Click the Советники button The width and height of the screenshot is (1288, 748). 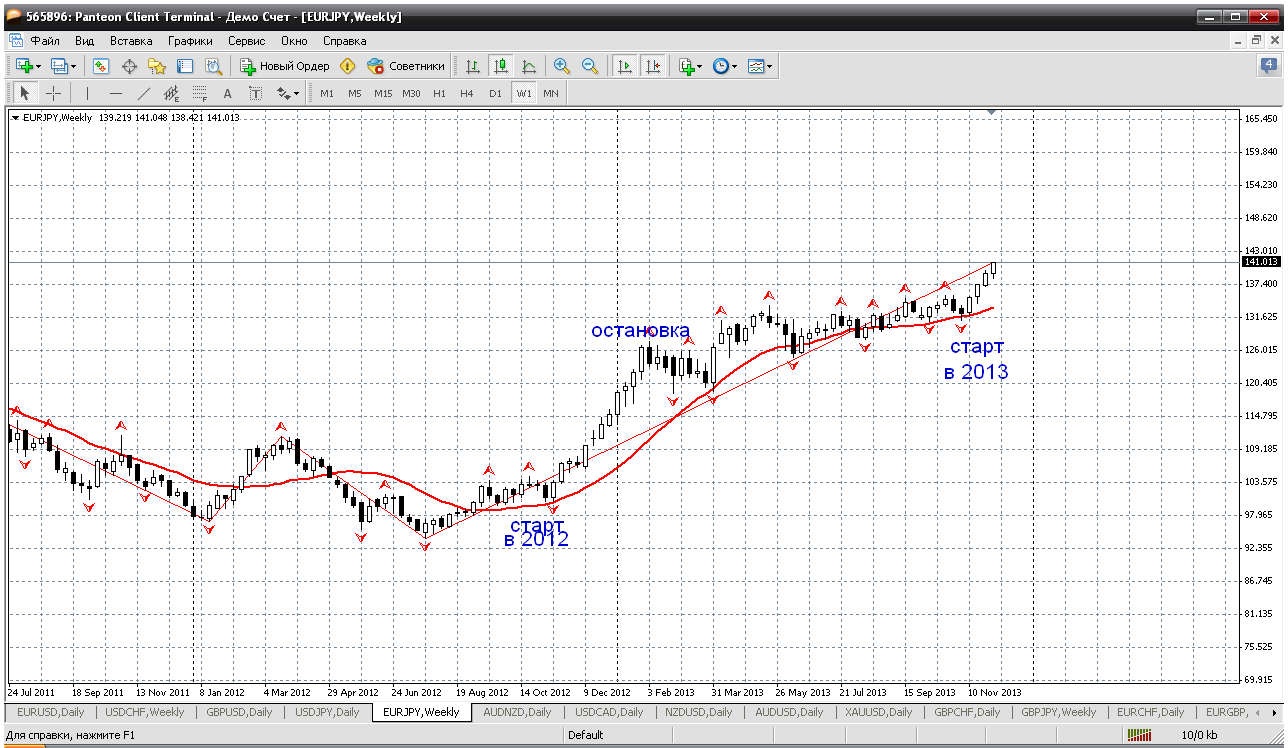click(x=407, y=66)
